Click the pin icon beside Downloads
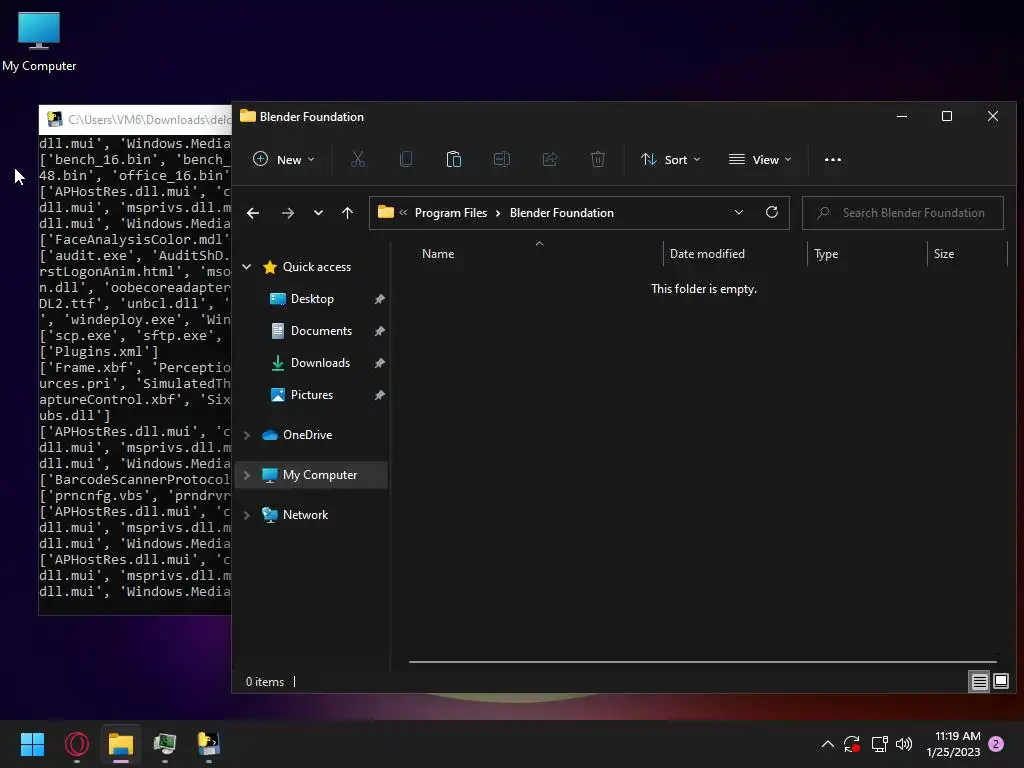The width and height of the screenshot is (1024, 768). [x=379, y=363]
